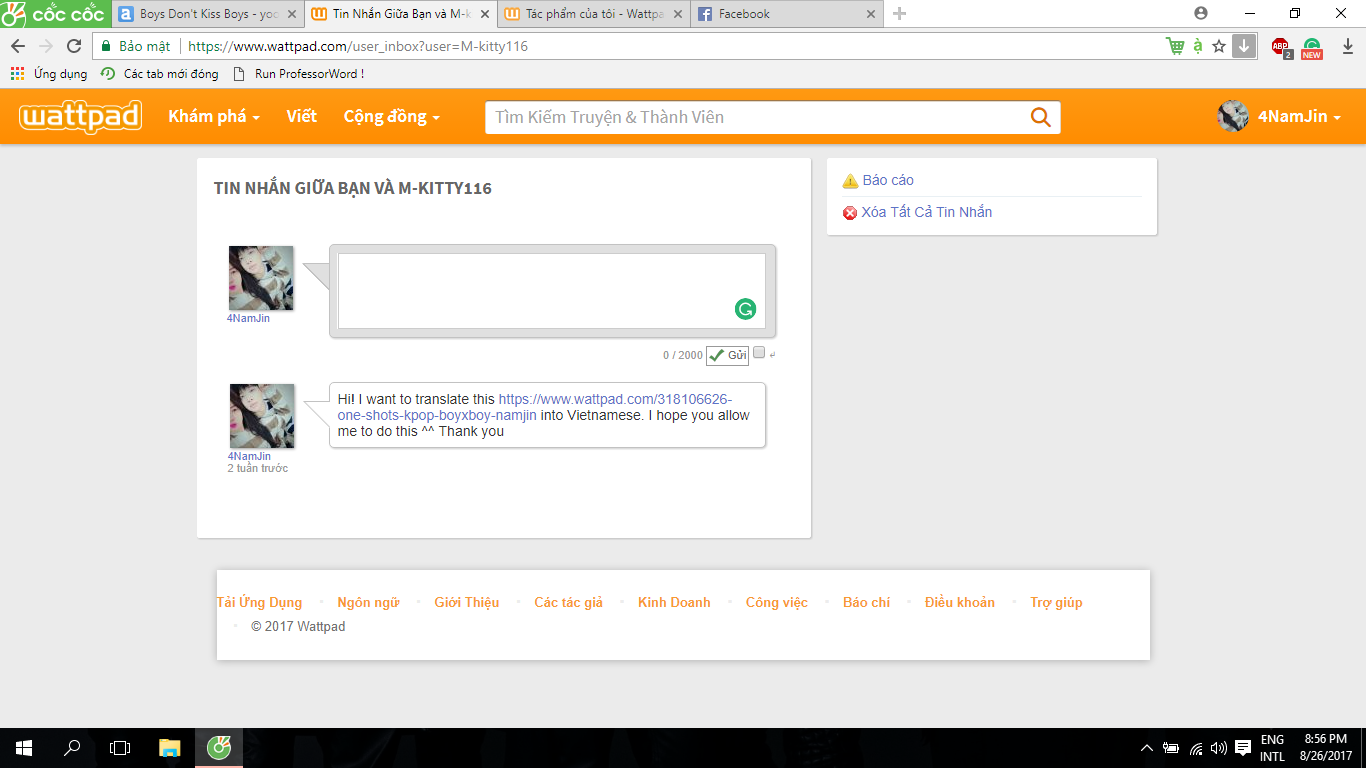Image resolution: width=1366 pixels, height=768 pixels.
Task: Click the shopping cart icon in address bar
Action: [x=1174, y=46]
